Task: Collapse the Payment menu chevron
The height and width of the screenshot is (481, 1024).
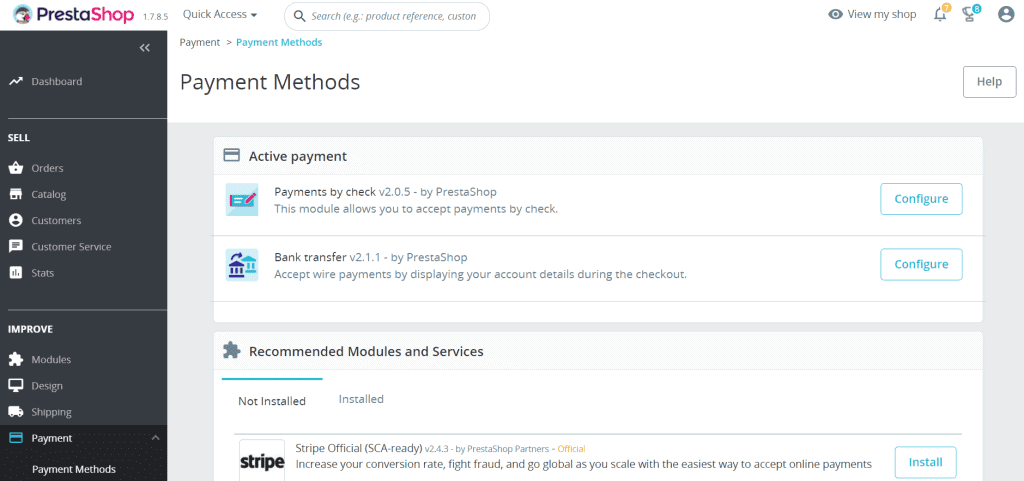Action: (x=155, y=438)
